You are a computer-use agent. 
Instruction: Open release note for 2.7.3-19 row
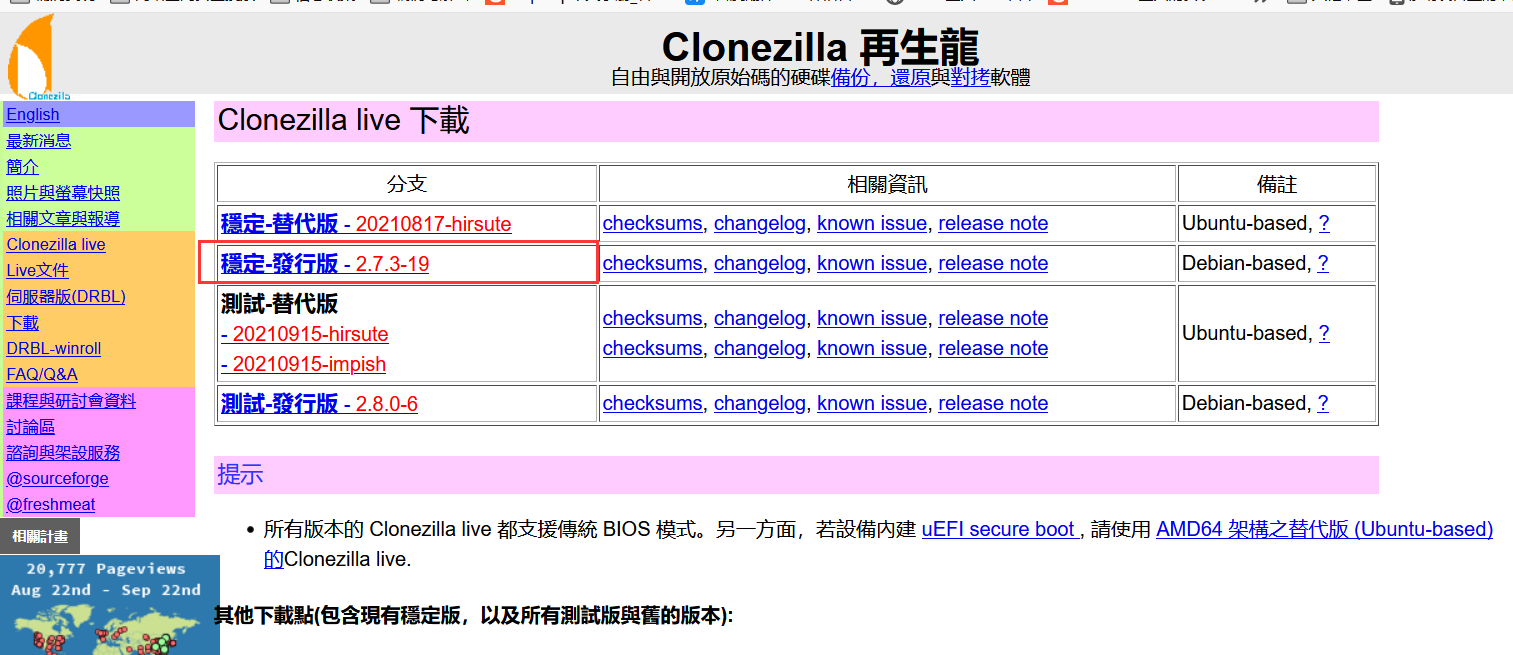point(993,264)
